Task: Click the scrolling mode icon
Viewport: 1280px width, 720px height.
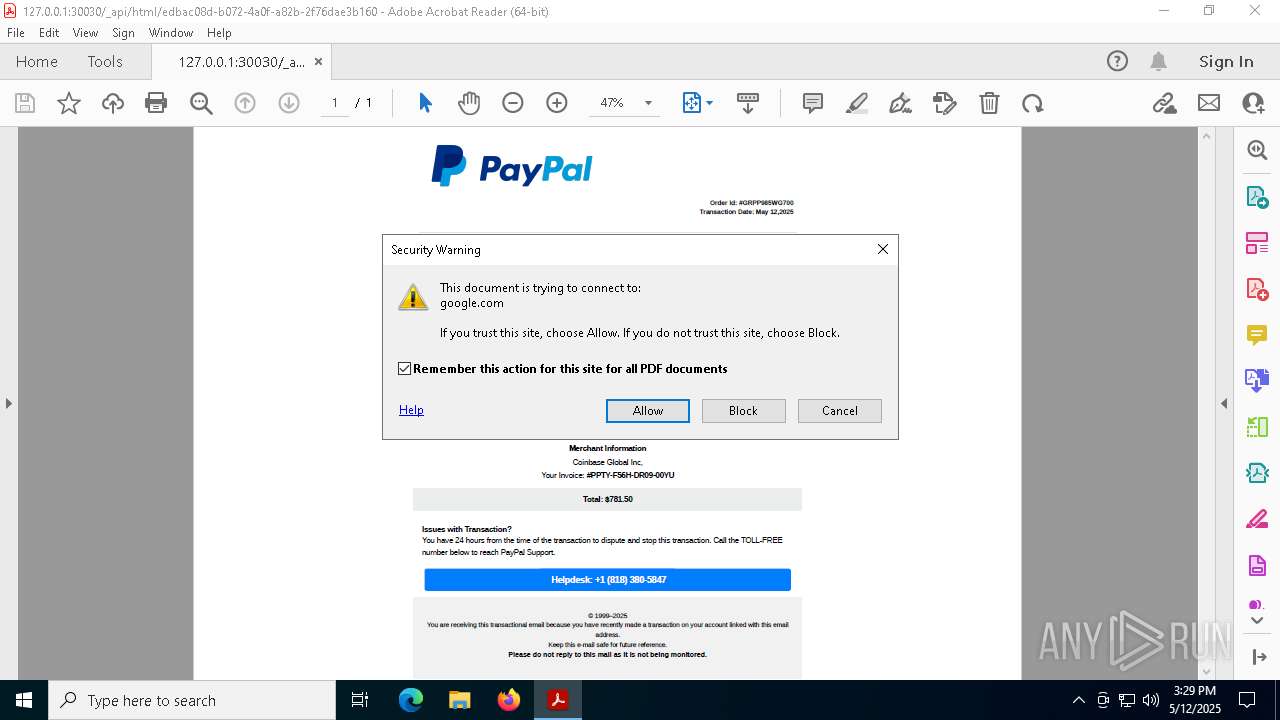Action: tap(747, 103)
